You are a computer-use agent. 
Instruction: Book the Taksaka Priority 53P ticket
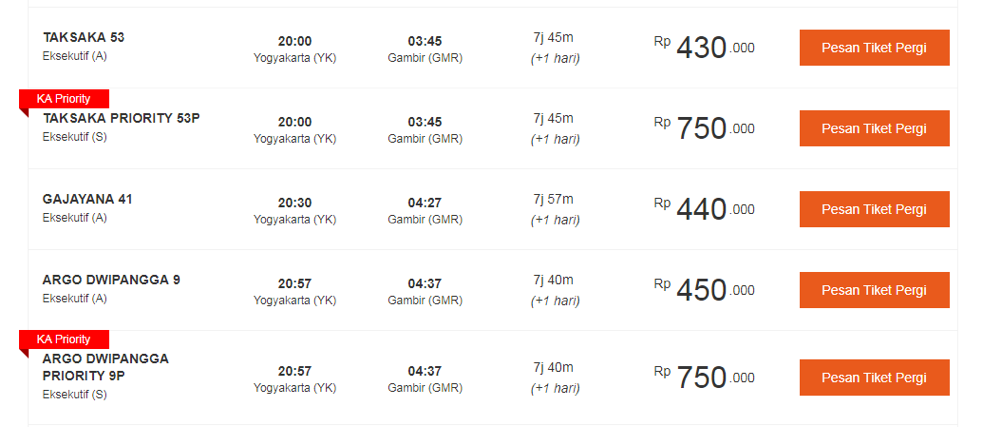tap(874, 129)
